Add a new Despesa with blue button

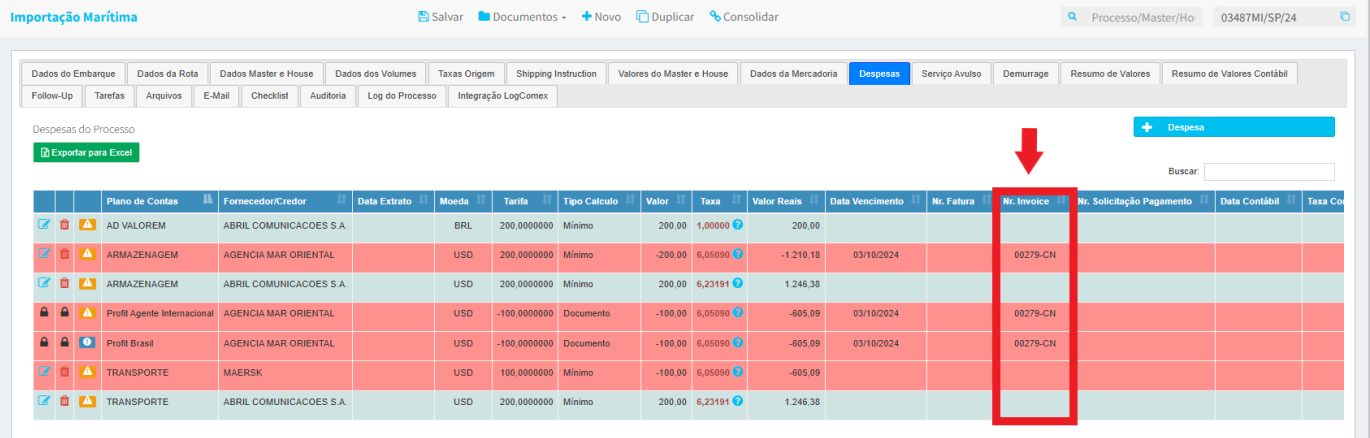1233,127
